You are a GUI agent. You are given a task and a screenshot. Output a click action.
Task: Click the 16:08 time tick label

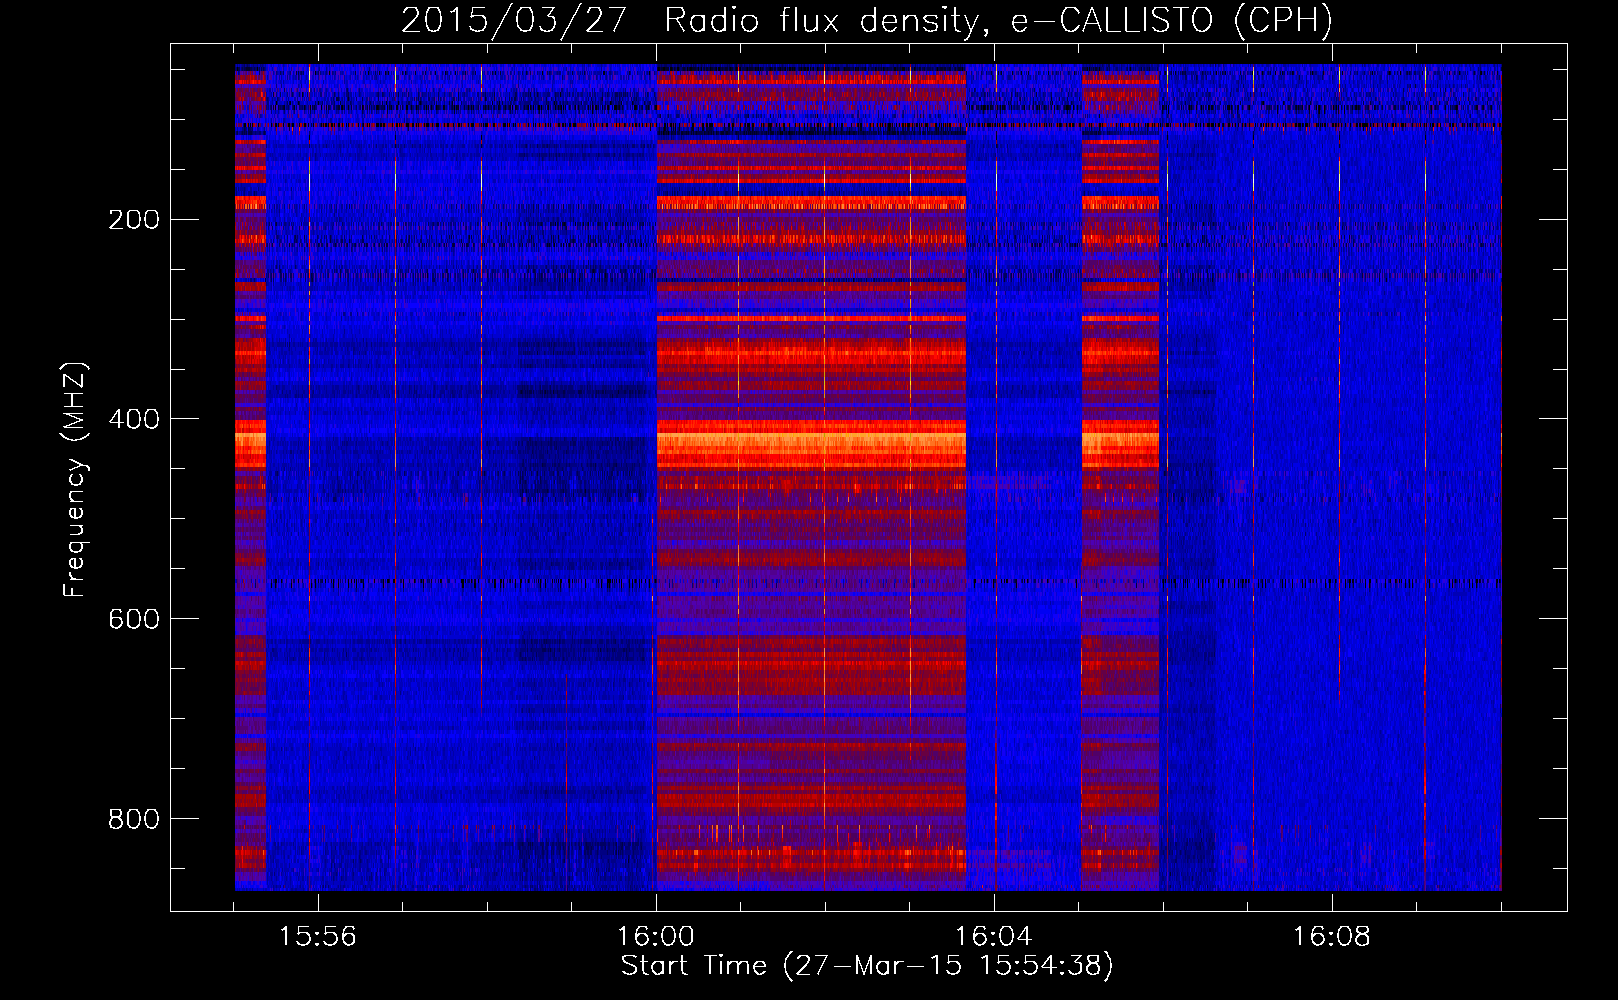pyautogui.click(x=1332, y=937)
